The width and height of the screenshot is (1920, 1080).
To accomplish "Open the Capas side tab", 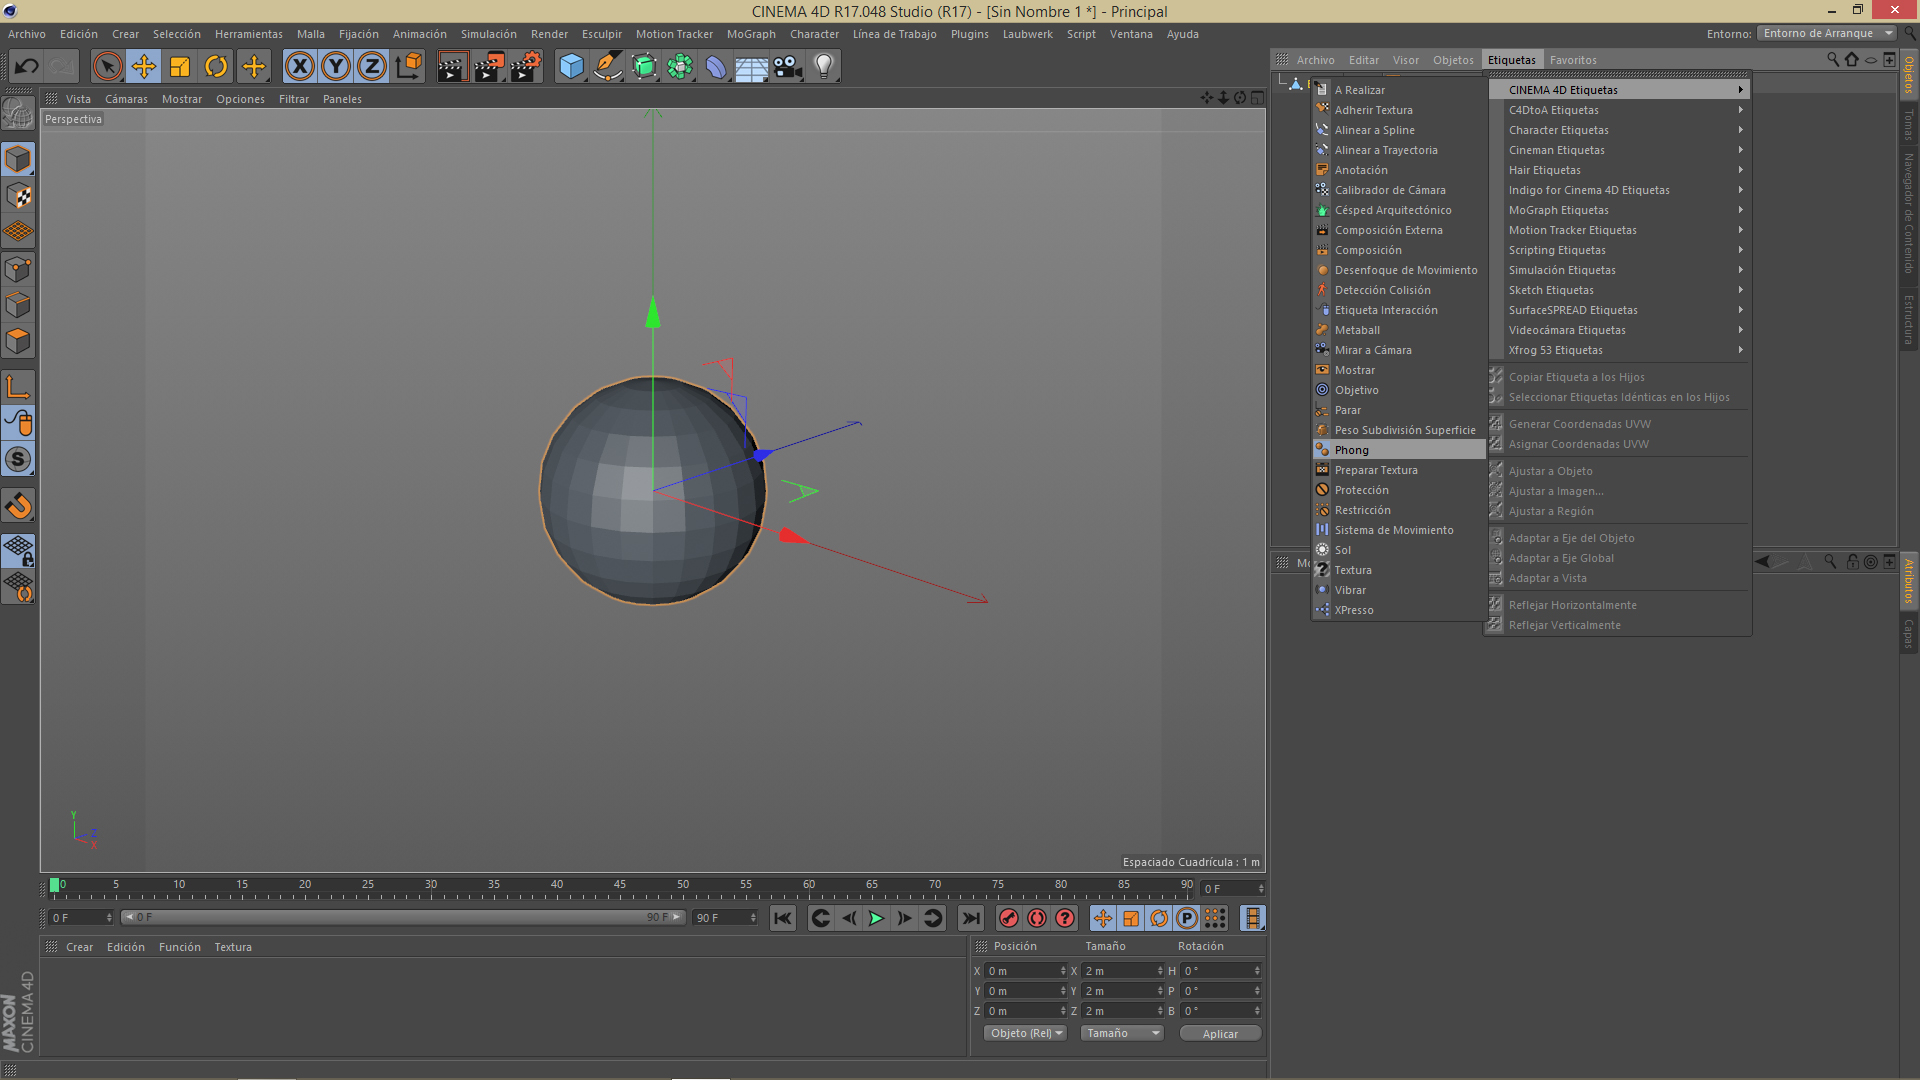I will point(1909,634).
